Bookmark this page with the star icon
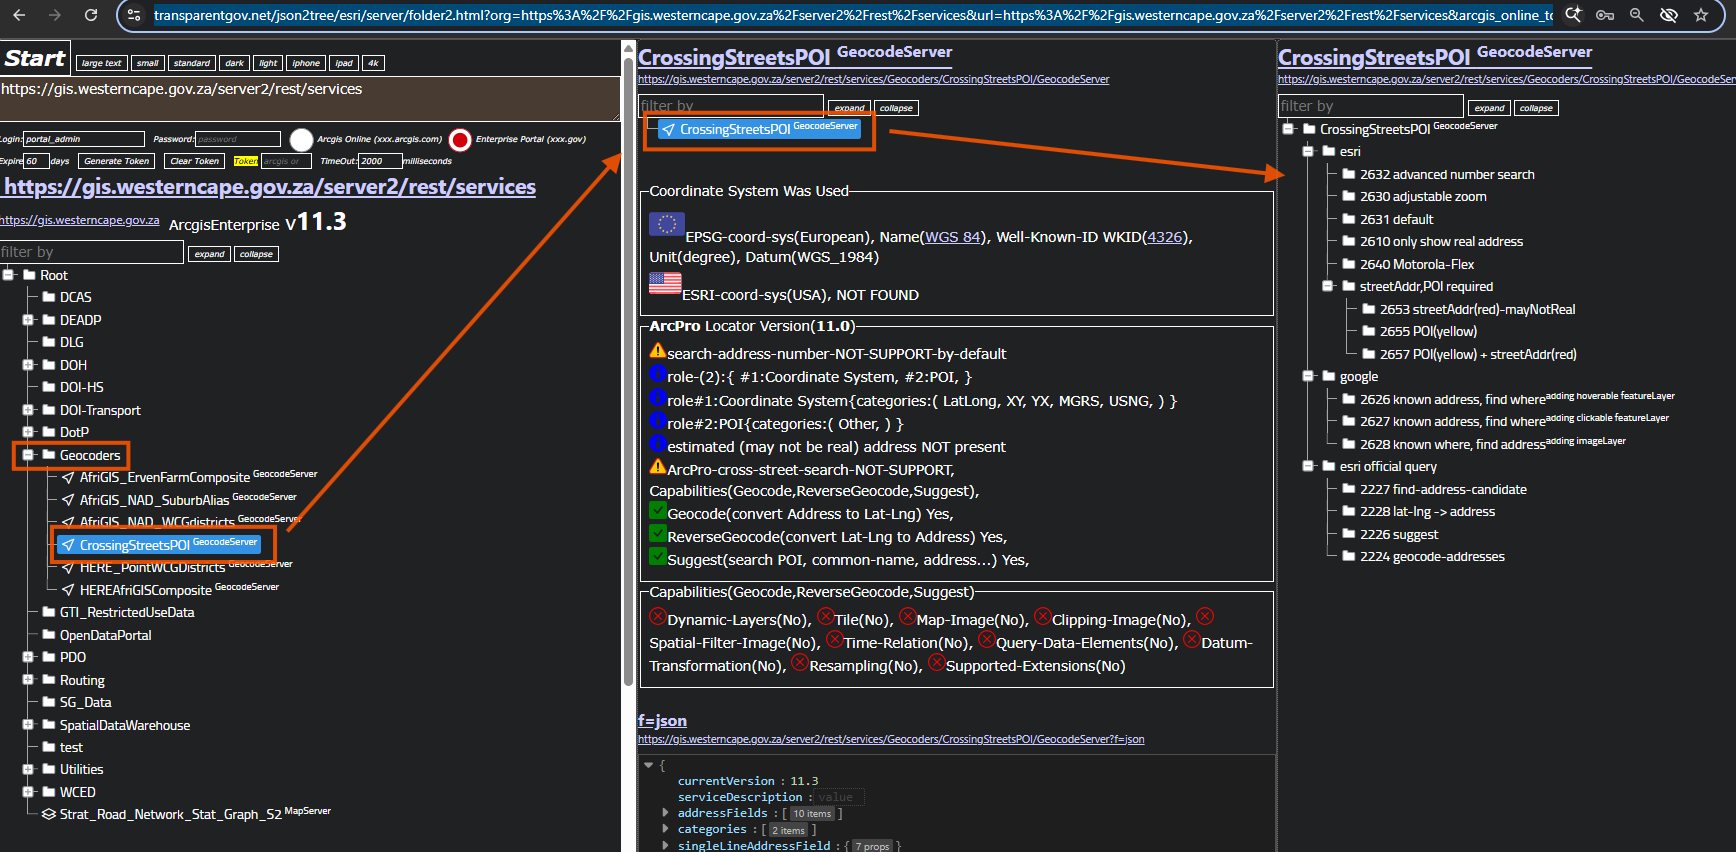The image size is (1736, 852). [x=1701, y=15]
